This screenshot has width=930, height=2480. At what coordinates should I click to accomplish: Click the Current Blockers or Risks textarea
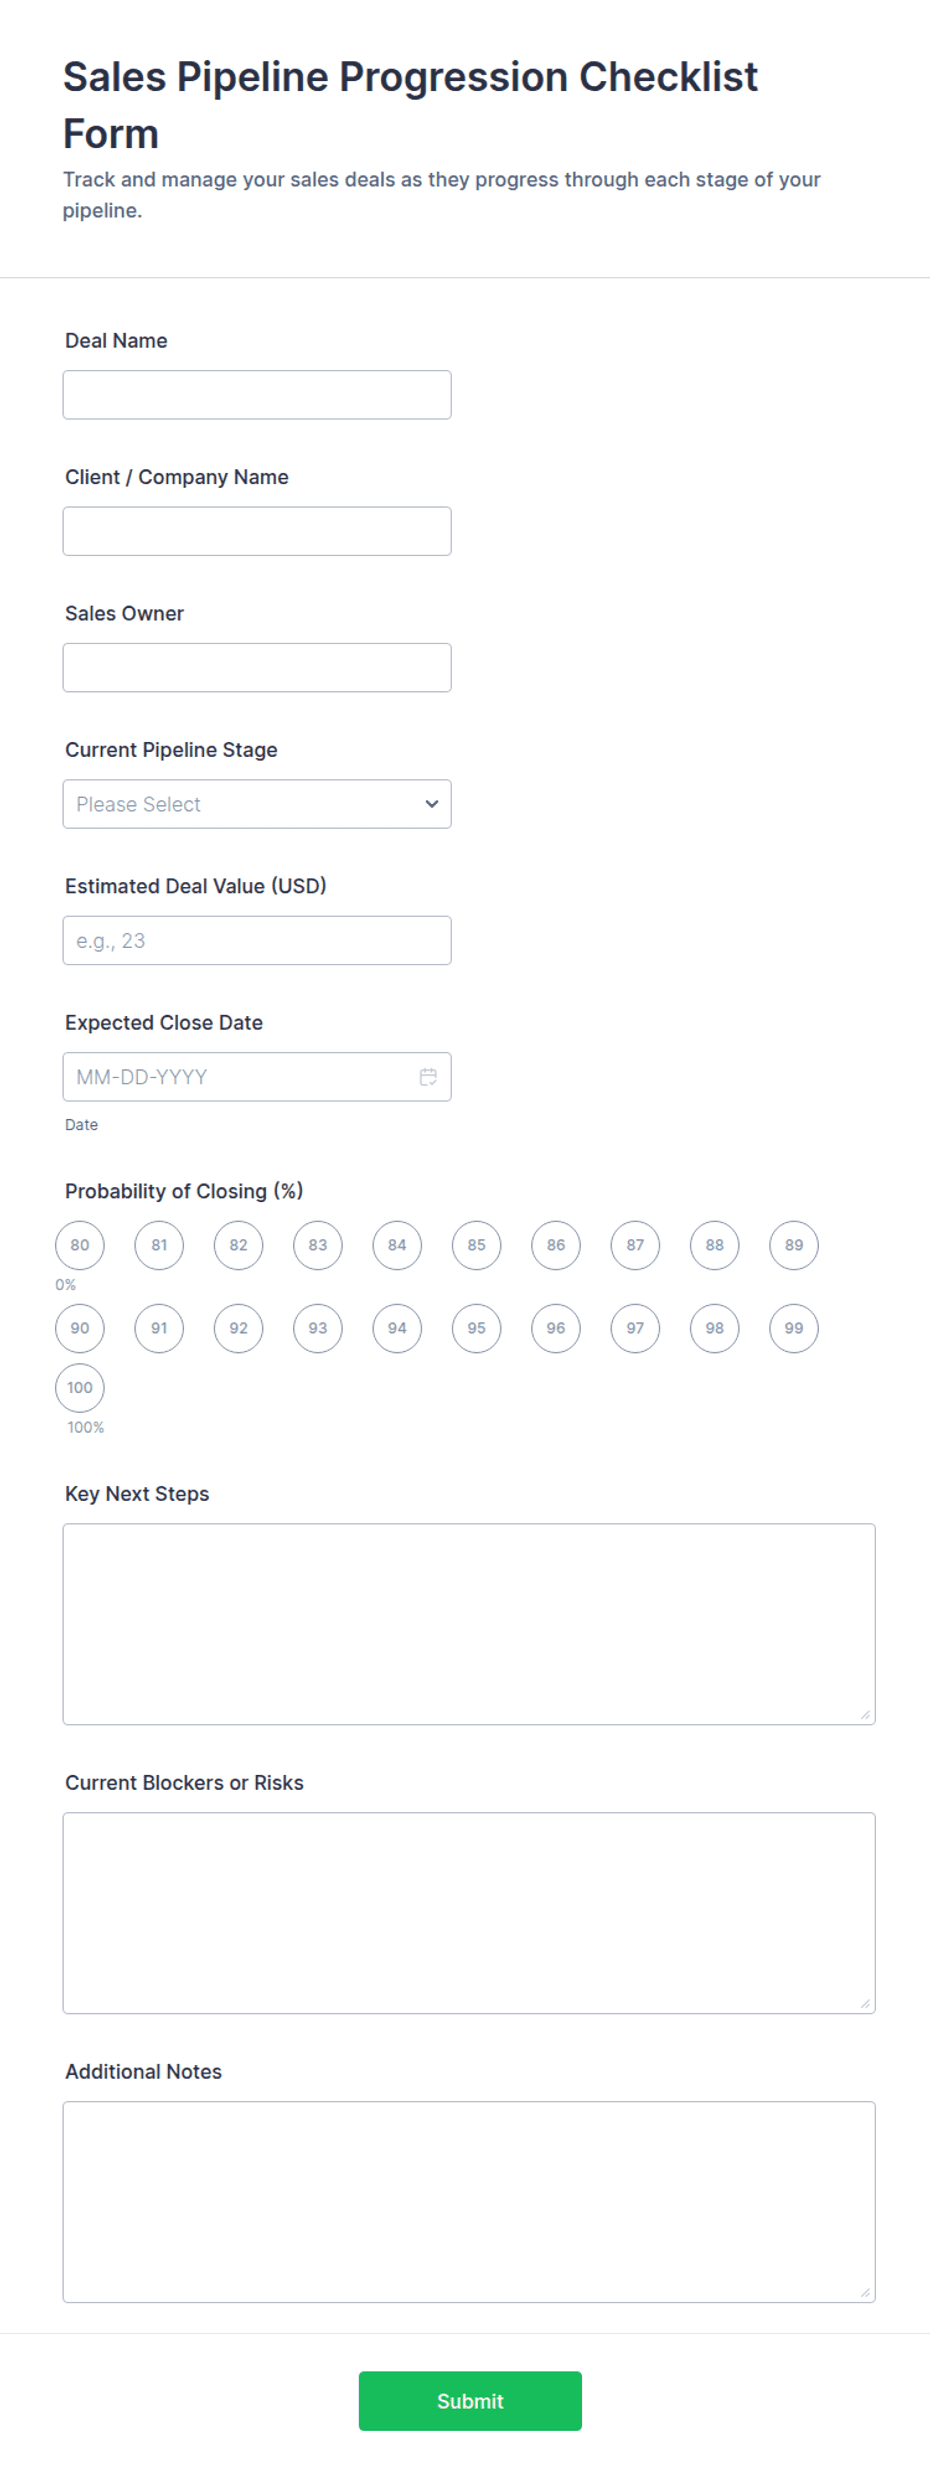469,1913
